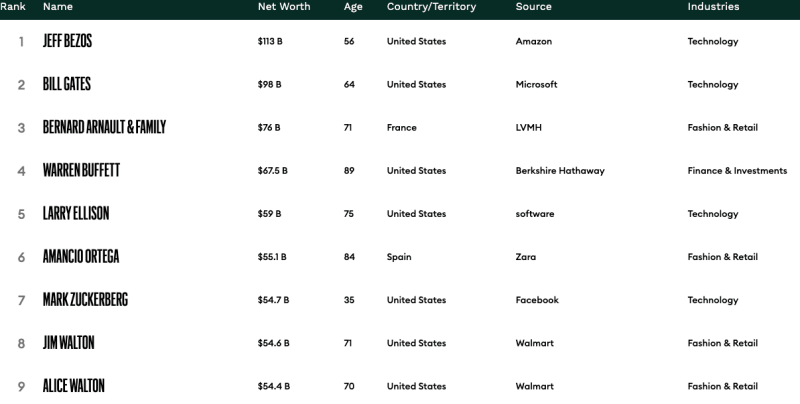Open Jeff Bezos profile link

coord(68,42)
